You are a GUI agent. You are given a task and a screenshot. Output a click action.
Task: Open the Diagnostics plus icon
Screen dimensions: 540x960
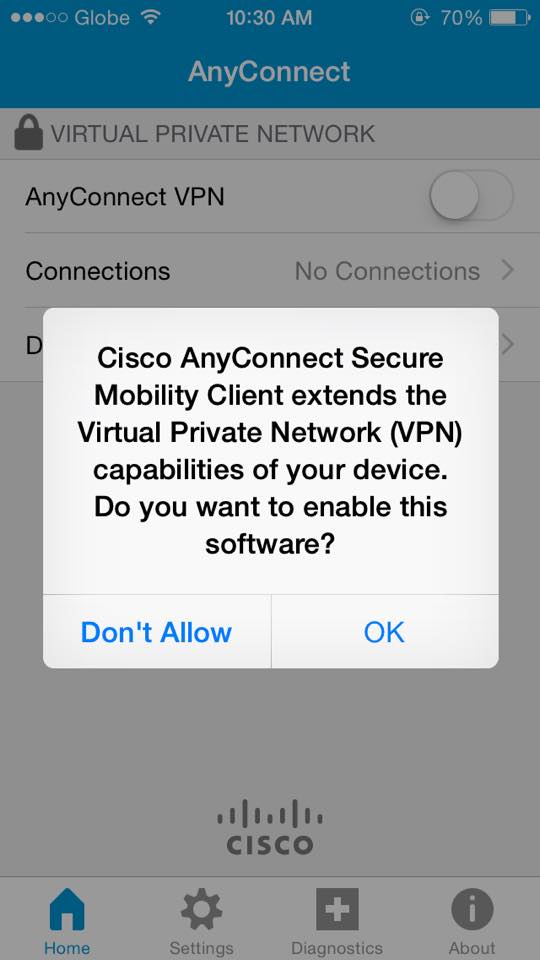pos(337,910)
